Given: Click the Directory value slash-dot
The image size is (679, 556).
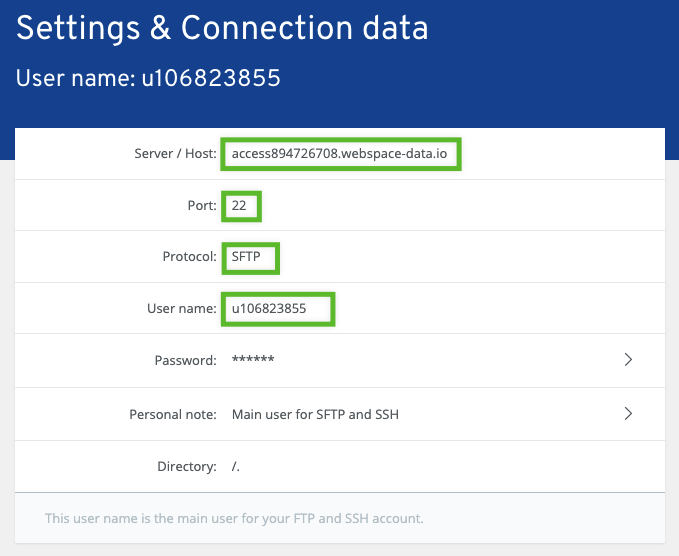Looking at the screenshot, I should click(x=236, y=466).
